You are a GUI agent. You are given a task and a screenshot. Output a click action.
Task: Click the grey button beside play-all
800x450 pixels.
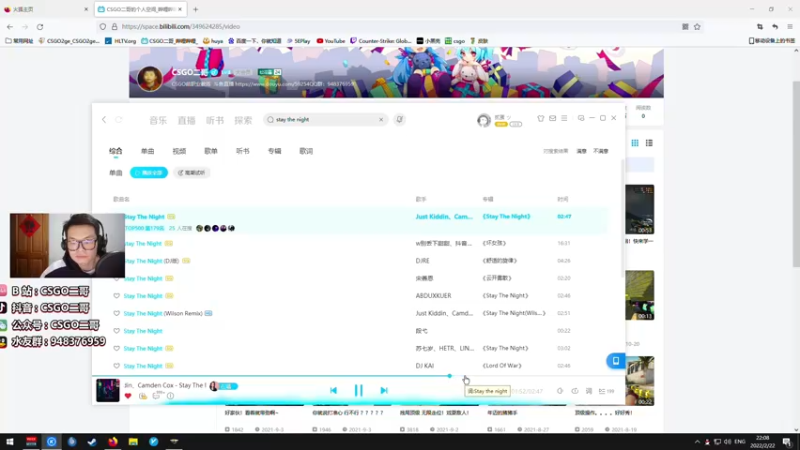(x=192, y=172)
